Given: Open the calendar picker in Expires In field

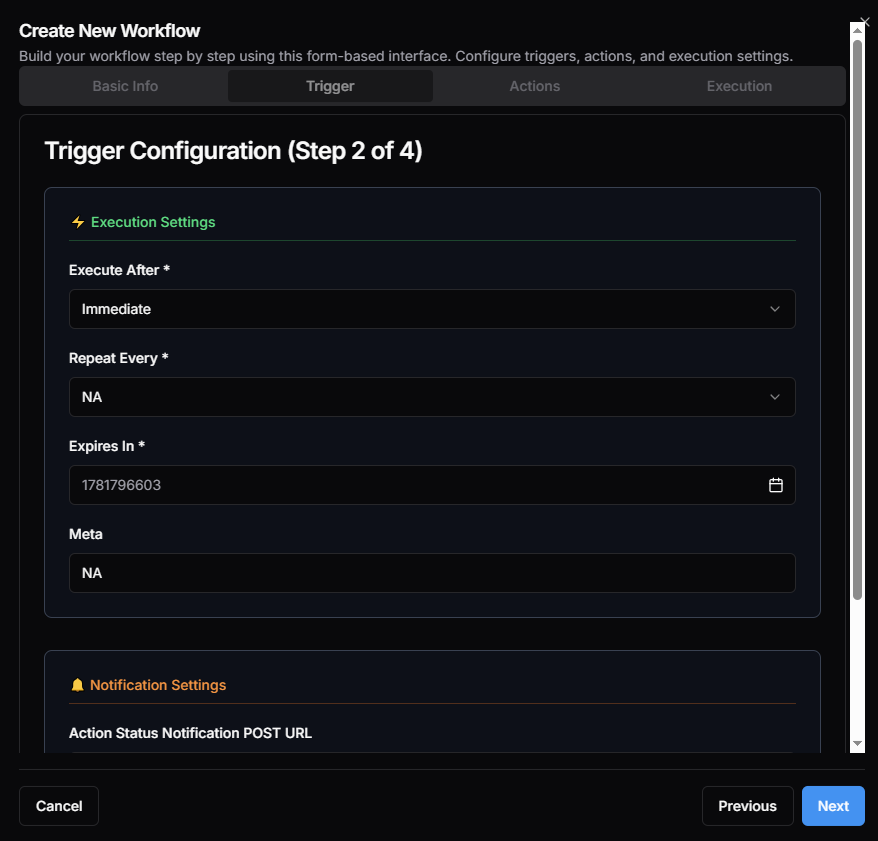Looking at the screenshot, I should click(775, 485).
